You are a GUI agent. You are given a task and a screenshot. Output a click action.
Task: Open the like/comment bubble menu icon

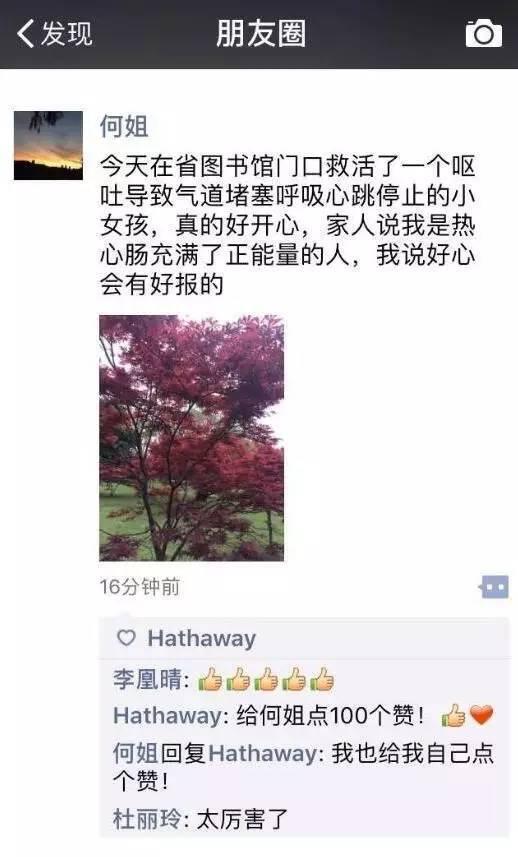coord(494,588)
